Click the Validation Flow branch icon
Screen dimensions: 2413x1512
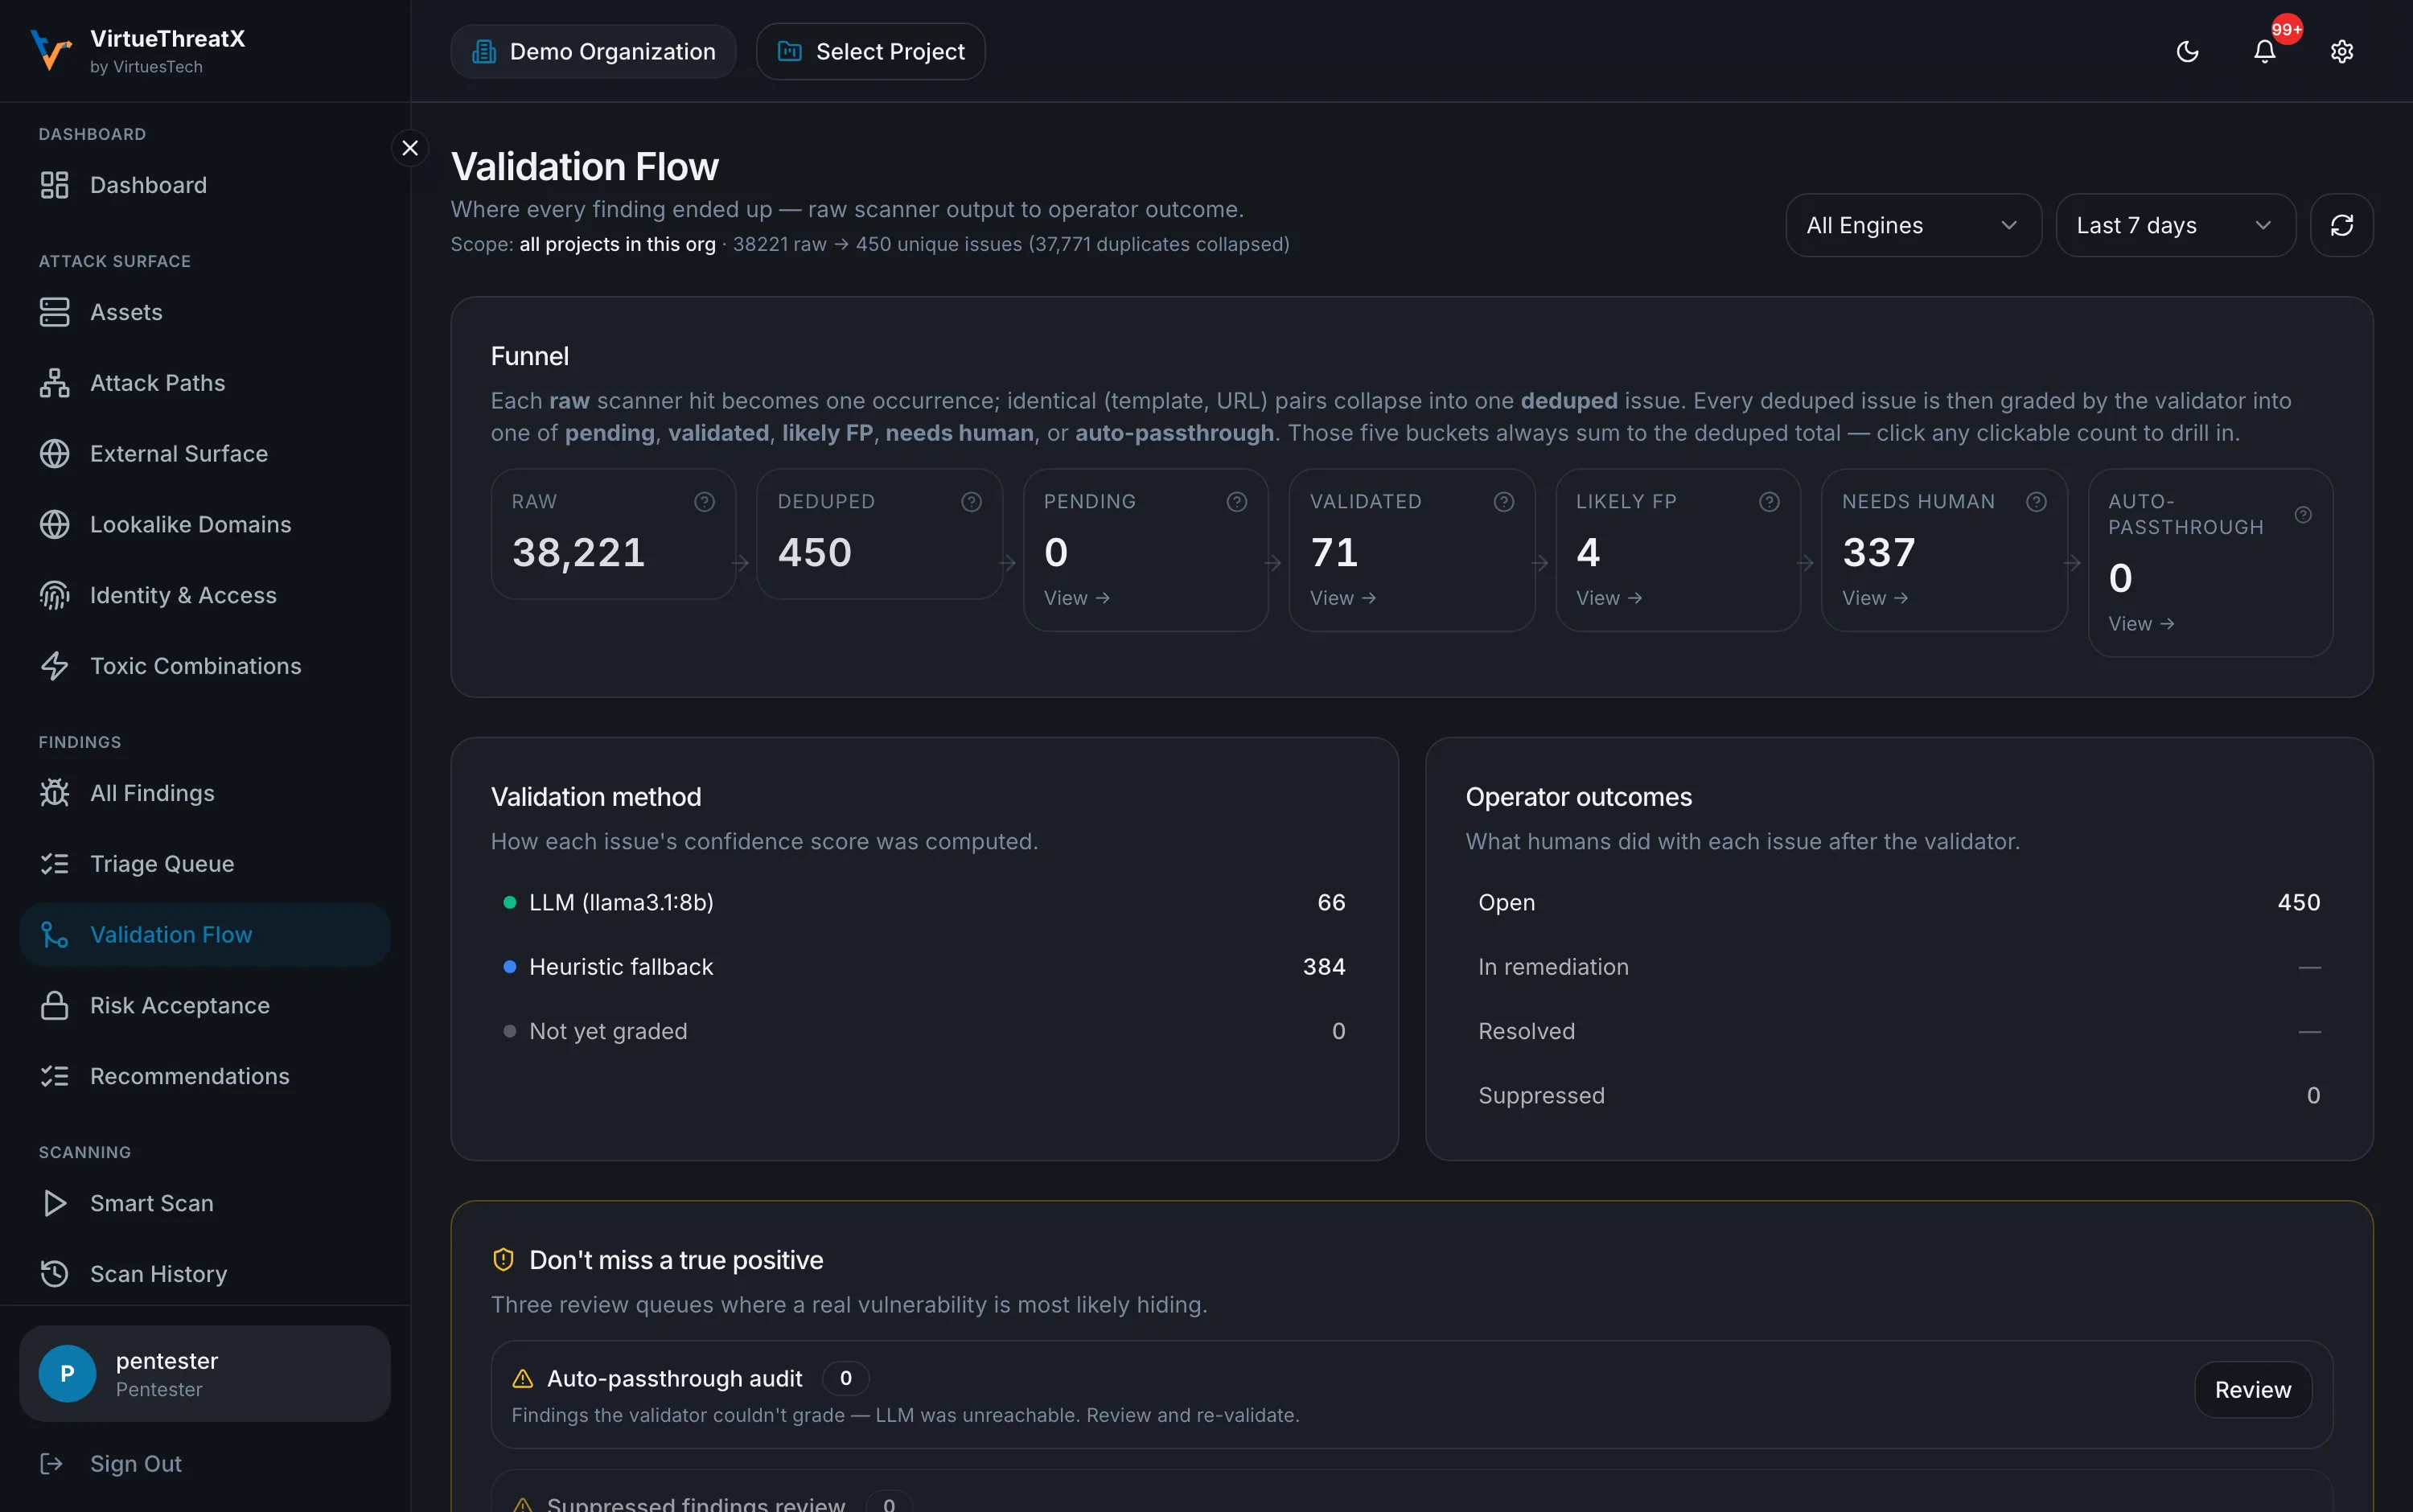pyautogui.click(x=55, y=935)
